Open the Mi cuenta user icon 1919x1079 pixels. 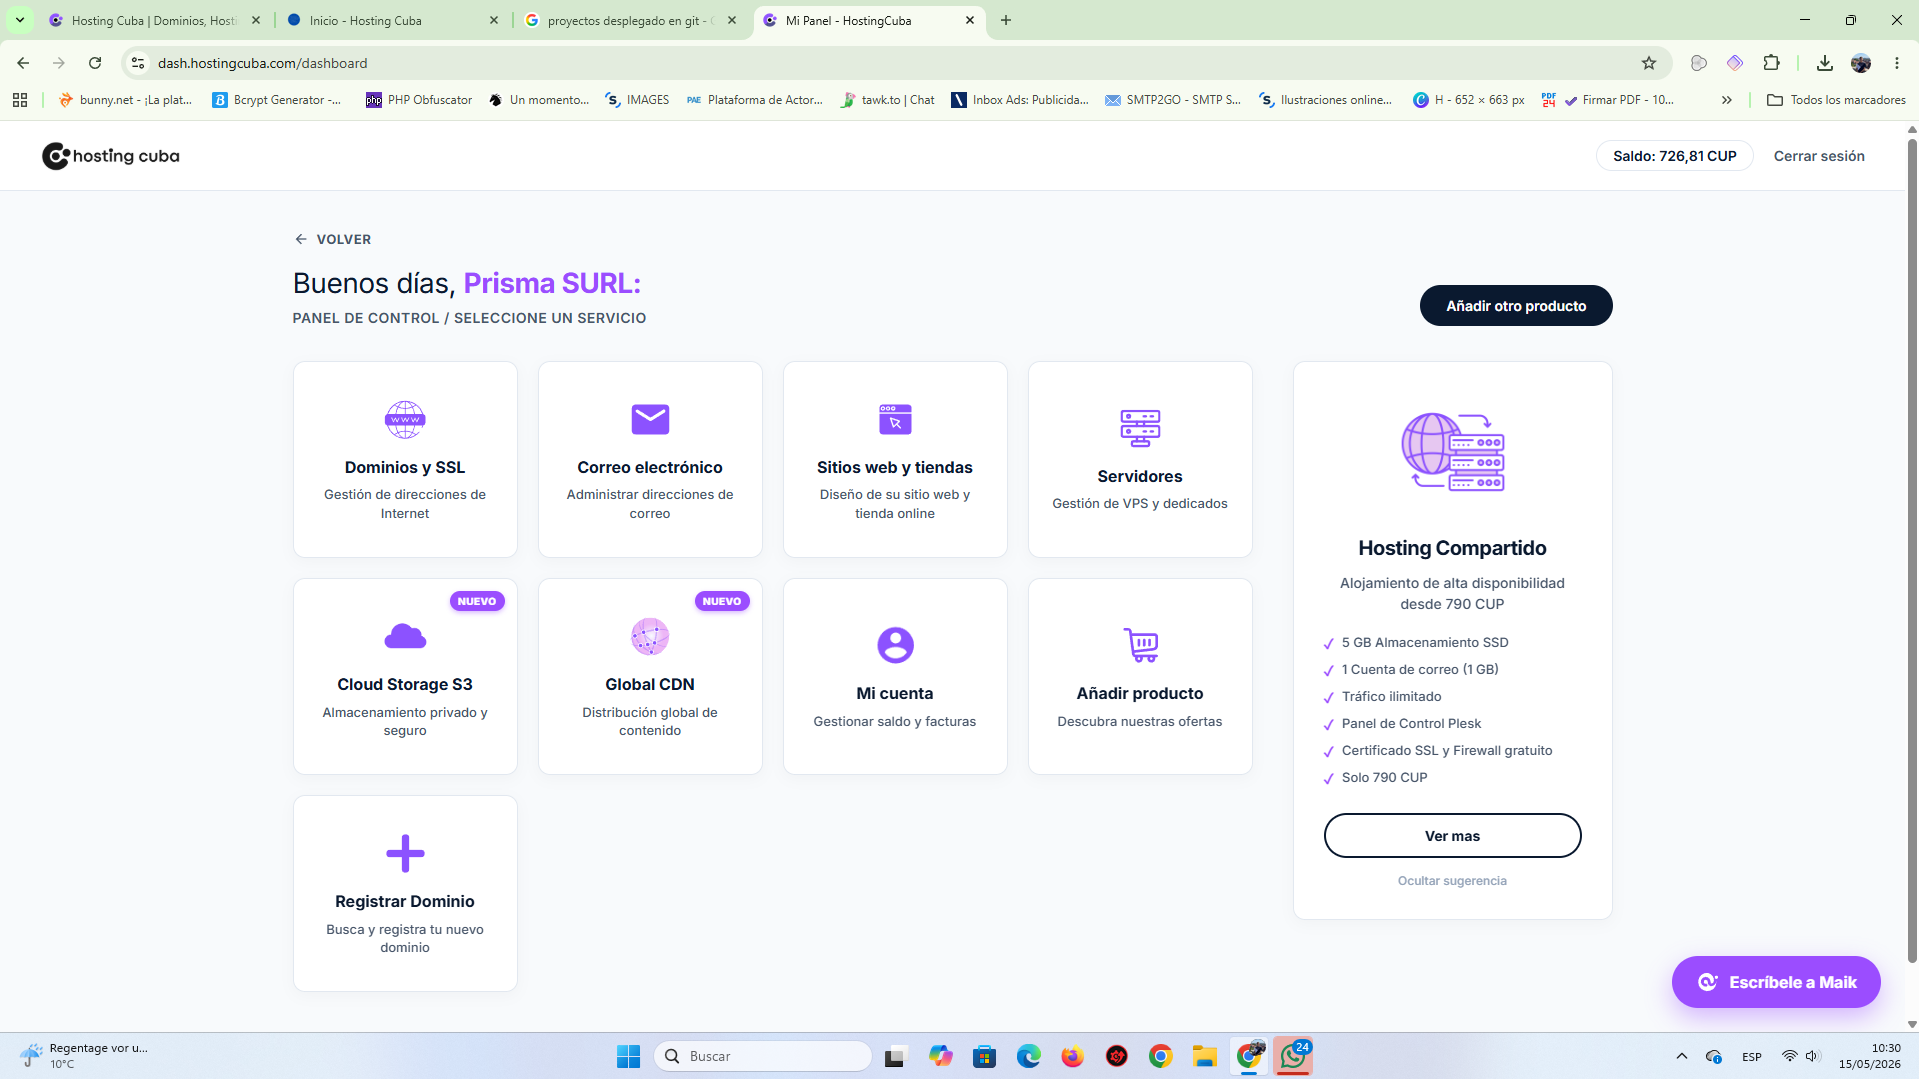(895, 645)
